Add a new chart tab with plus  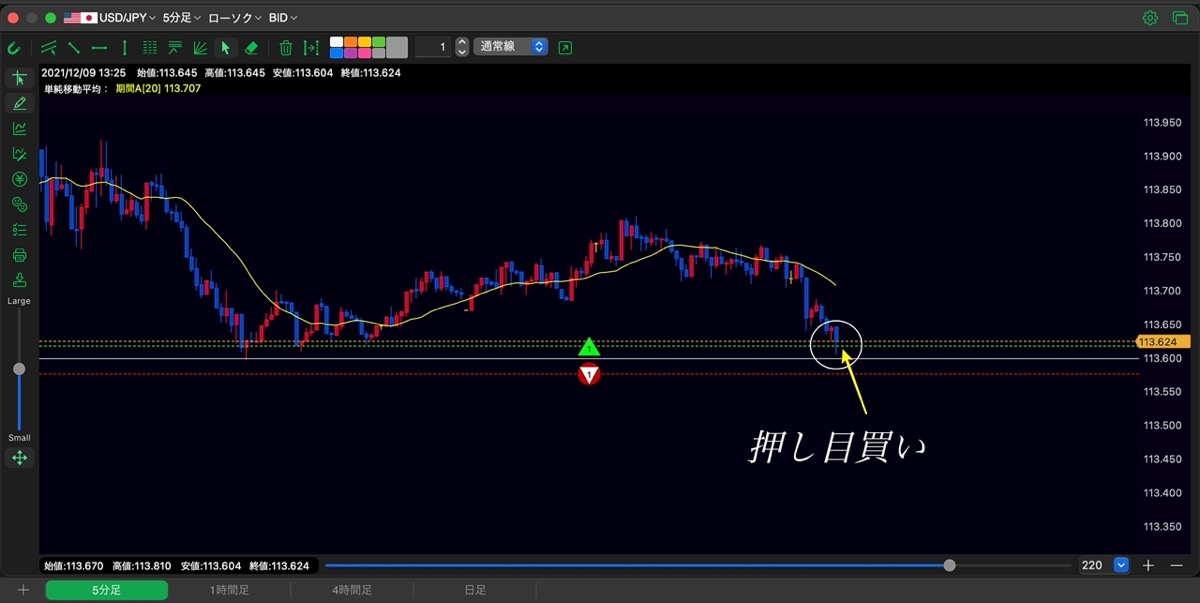tap(23, 591)
